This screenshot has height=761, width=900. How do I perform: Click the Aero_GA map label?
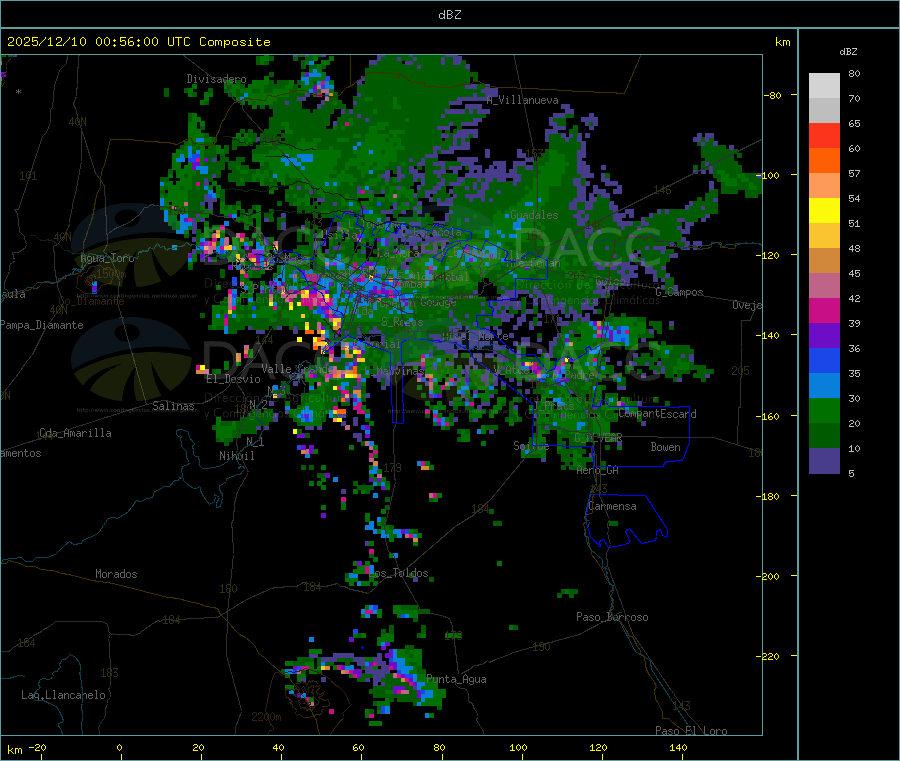pyautogui.click(x=598, y=470)
